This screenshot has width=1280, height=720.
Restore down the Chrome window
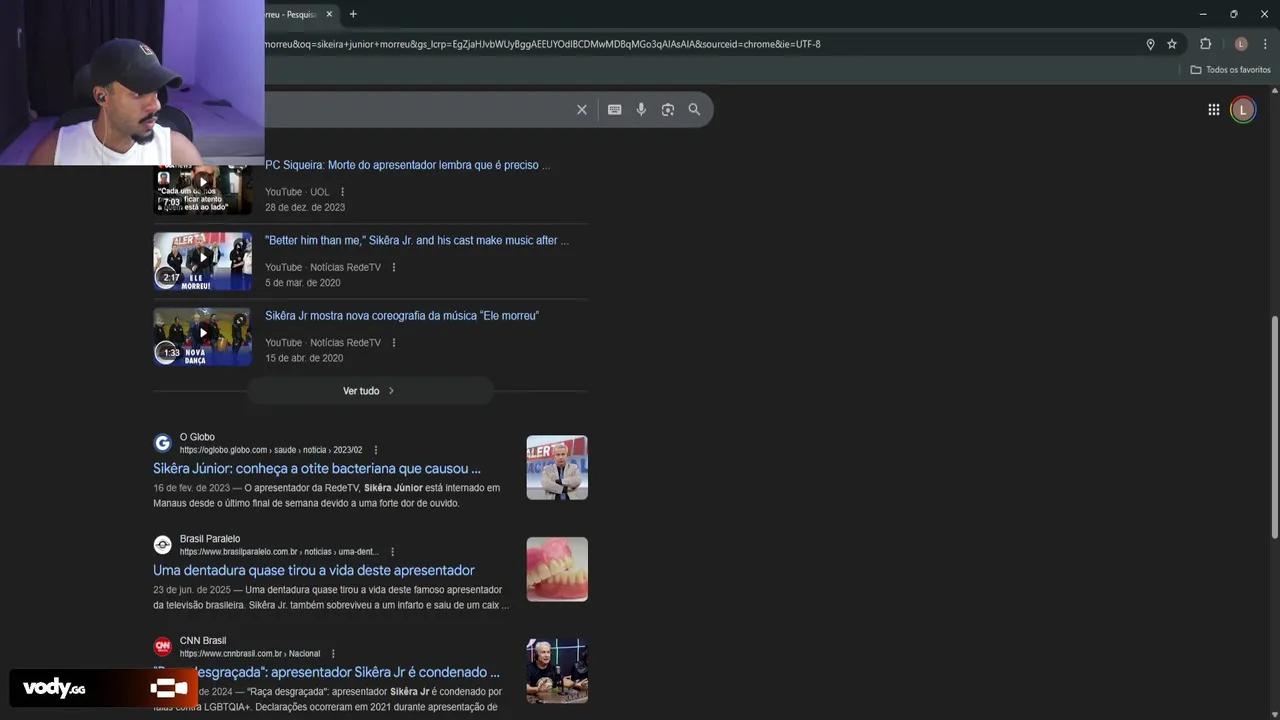(x=1233, y=14)
